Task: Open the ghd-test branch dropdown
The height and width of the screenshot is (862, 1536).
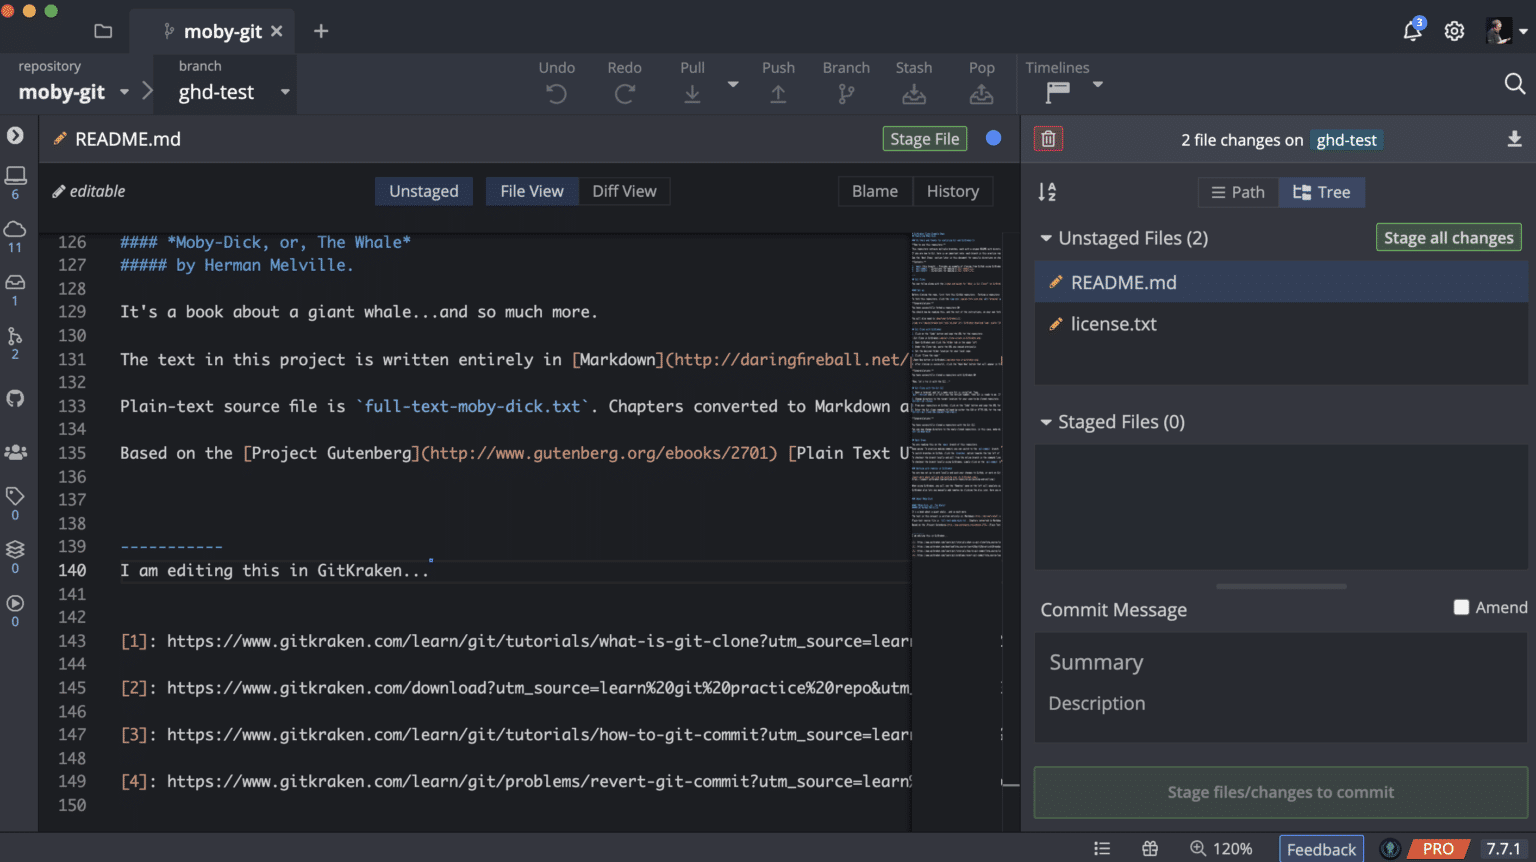Action: 285,92
